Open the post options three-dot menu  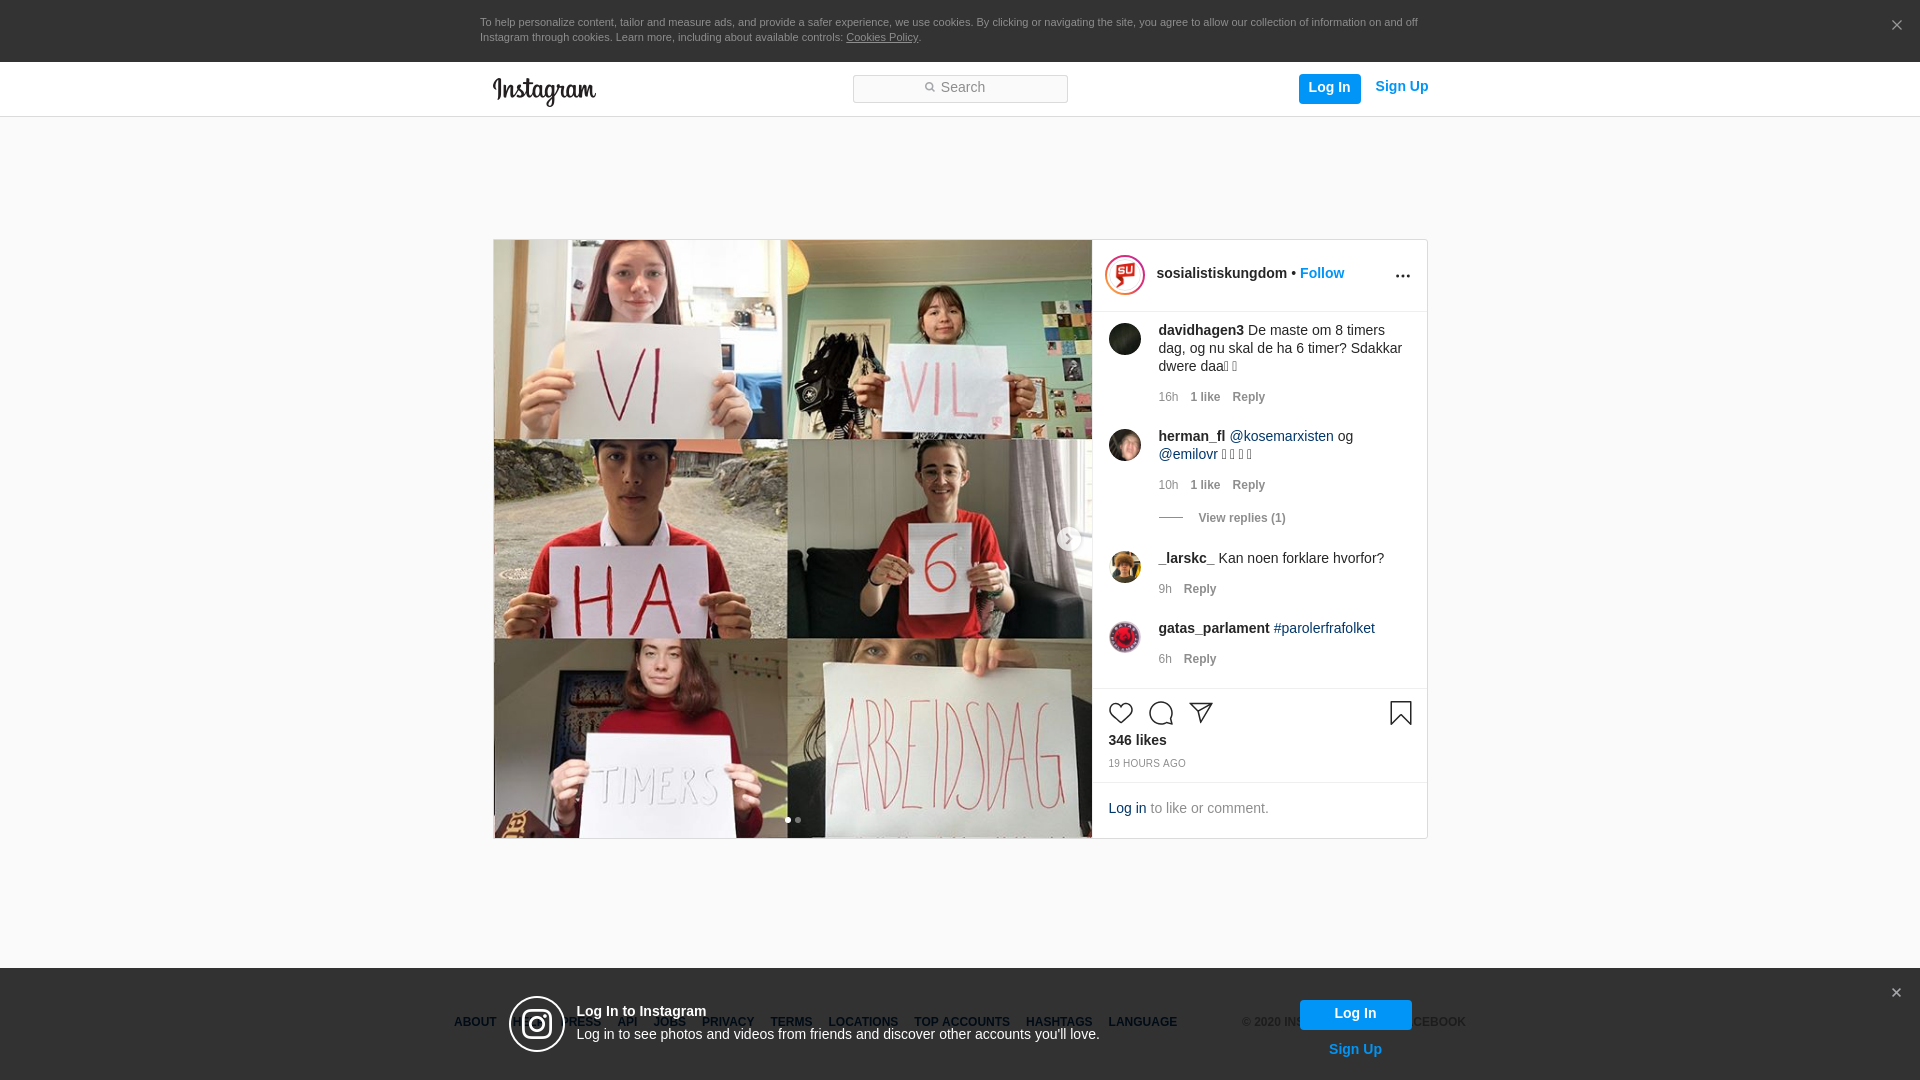tap(1402, 276)
